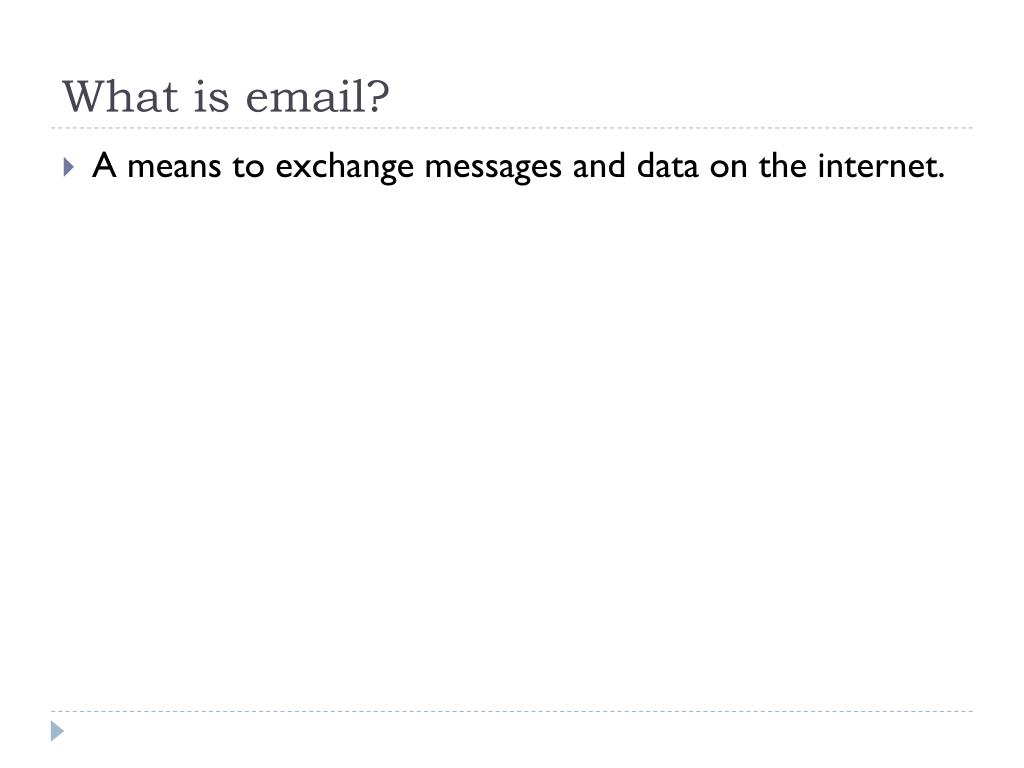
Task: Select the word 'What' in the title
Action: [x=120, y=97]
